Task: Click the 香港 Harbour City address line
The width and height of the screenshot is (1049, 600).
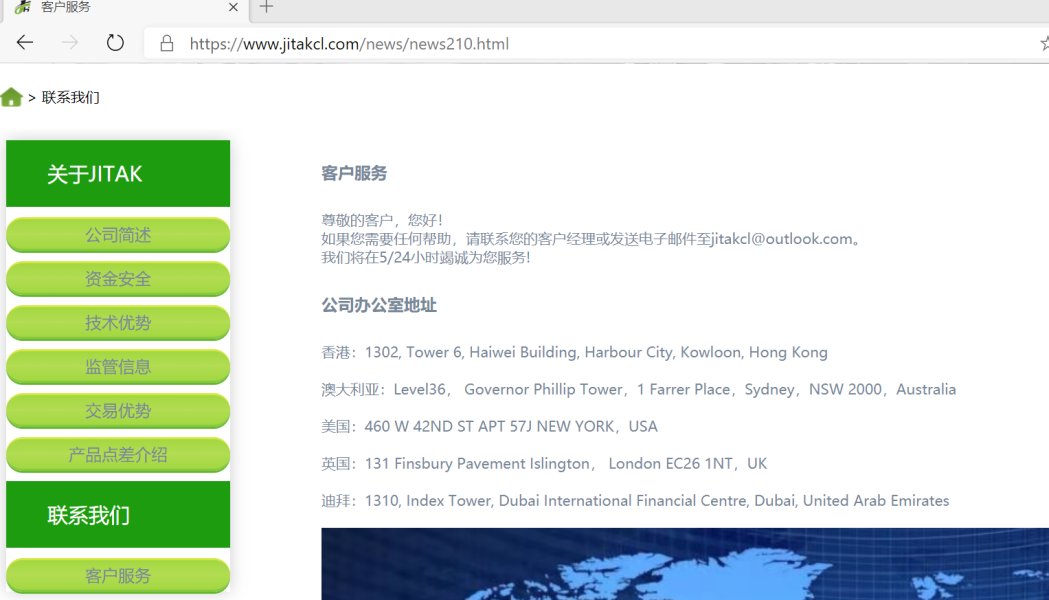Action: coord(574,353)
